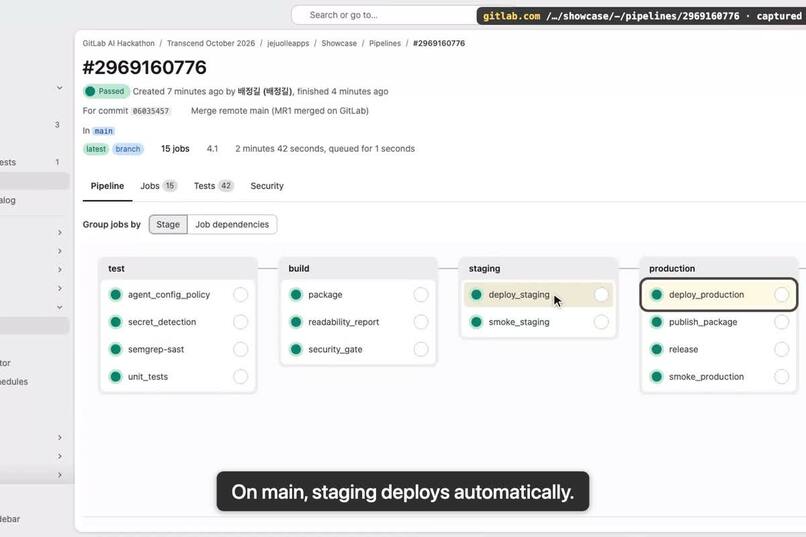The image size is (806, 537).
Task: Retry the agent_config_policy job using its action button
Action: tap(240, 294)
